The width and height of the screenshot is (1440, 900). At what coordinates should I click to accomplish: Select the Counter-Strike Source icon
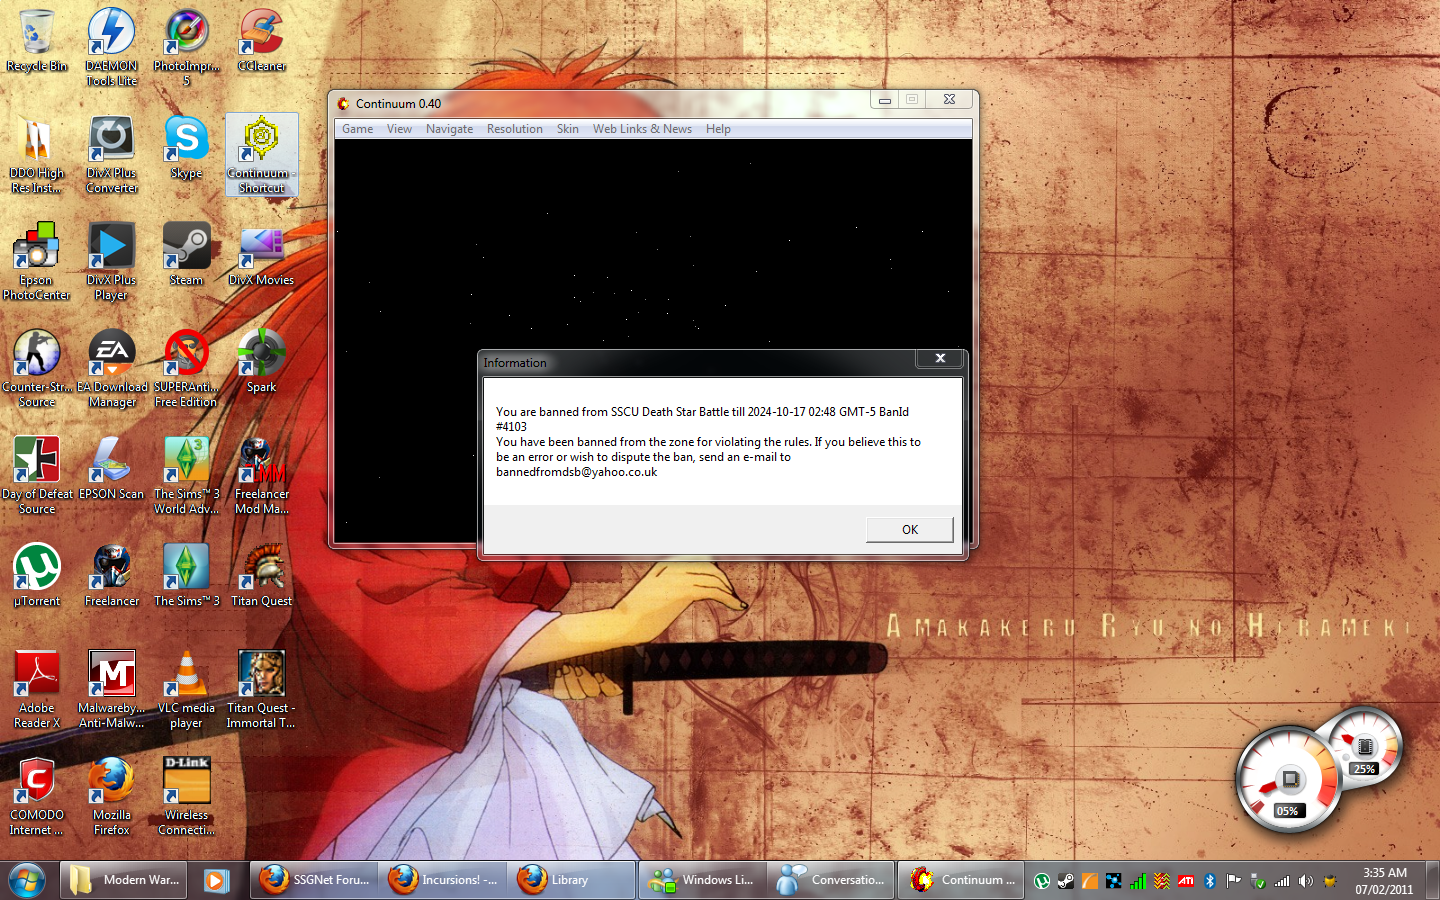click(37, 368)
